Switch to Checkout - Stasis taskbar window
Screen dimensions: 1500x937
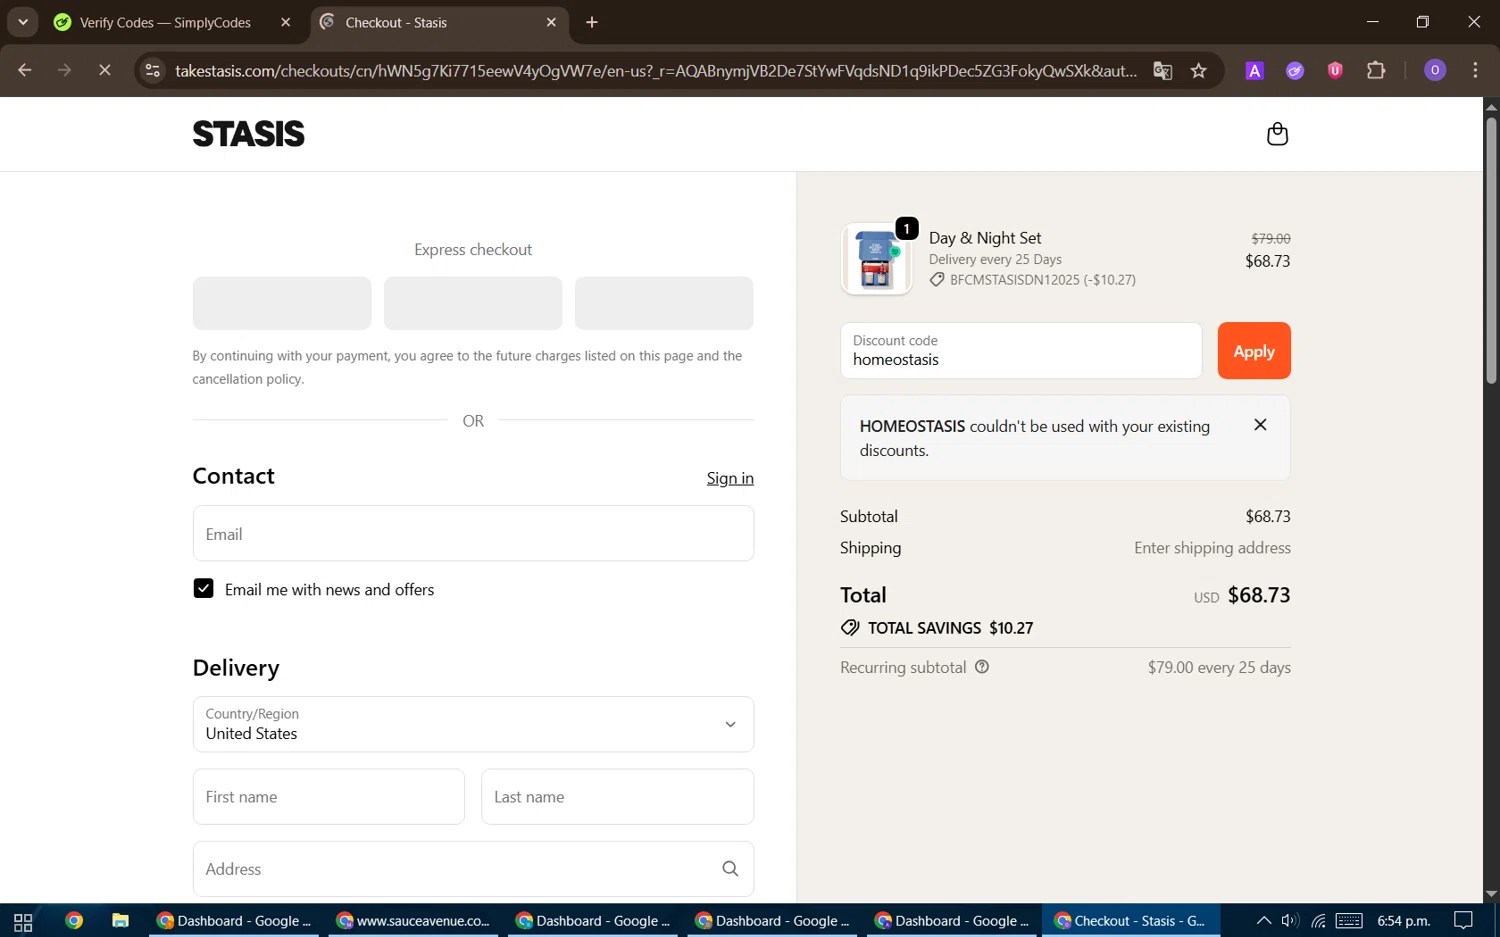point(1131,921)
